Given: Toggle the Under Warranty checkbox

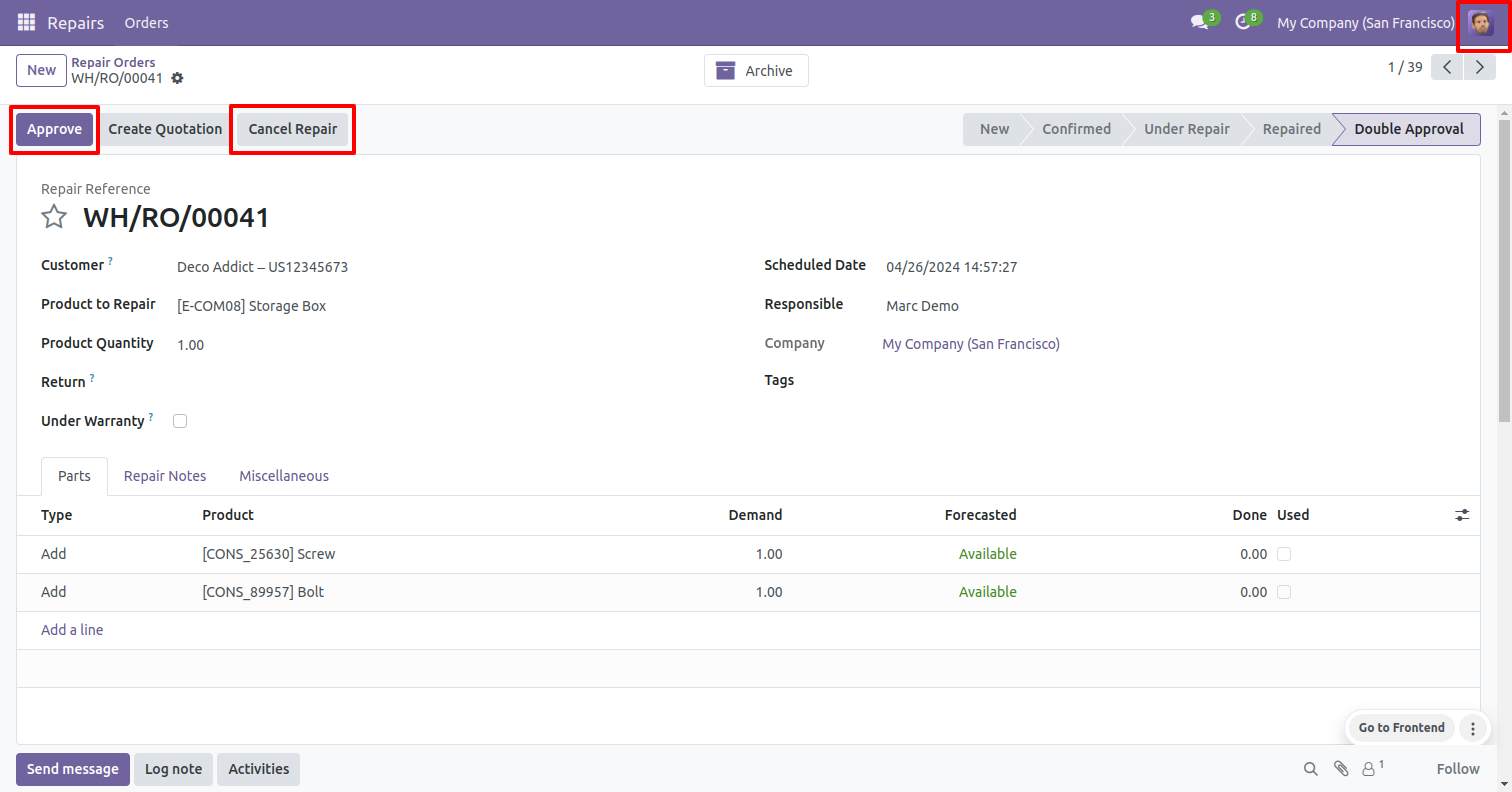Looking at the screenshot, I should pos(180,421).
